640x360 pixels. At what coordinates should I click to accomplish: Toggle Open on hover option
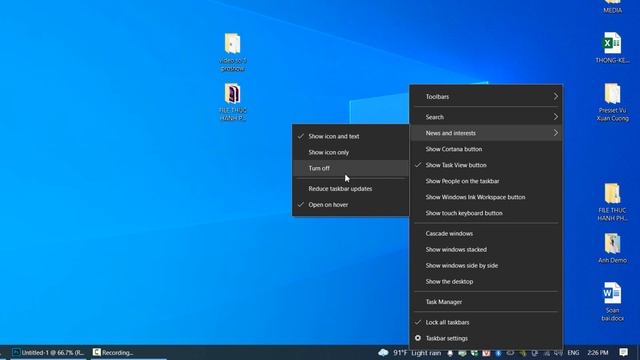(x=351, y=204)
